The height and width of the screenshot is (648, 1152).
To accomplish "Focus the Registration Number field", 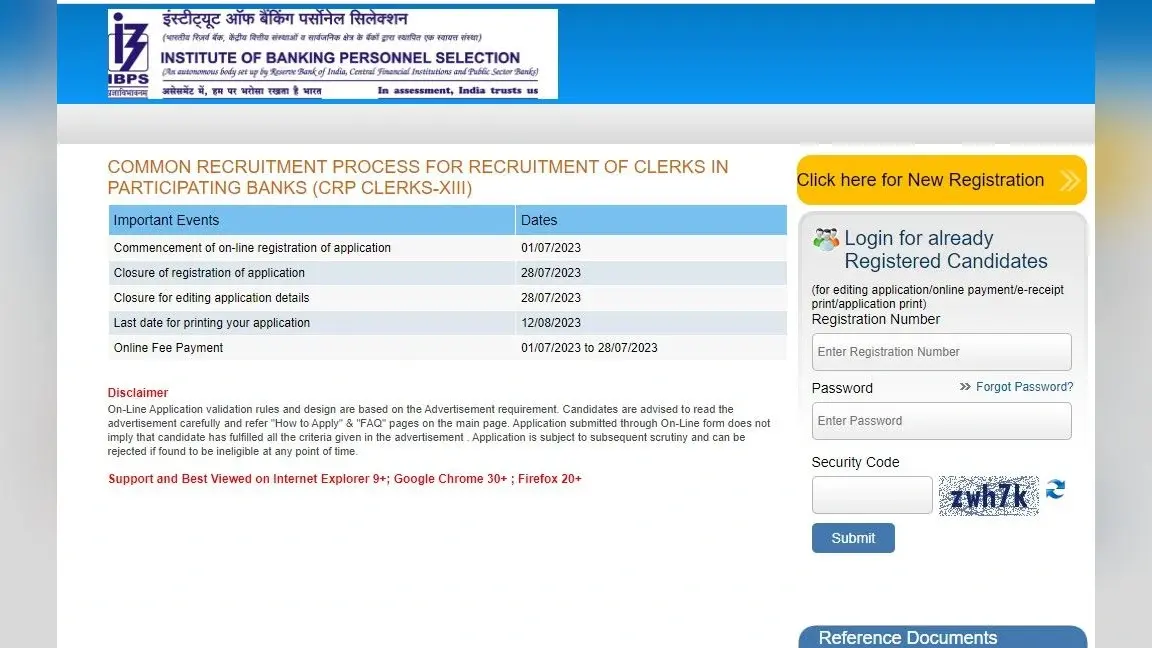I will [x=941, y=352].
